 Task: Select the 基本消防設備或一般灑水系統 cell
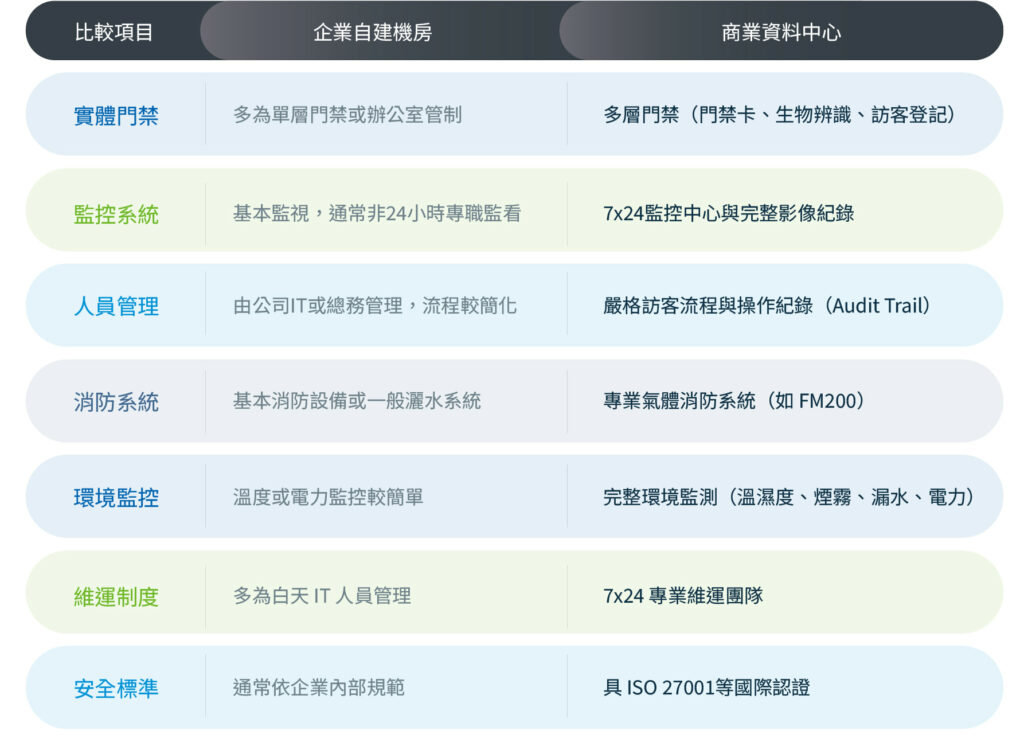[x=357, y=400]
